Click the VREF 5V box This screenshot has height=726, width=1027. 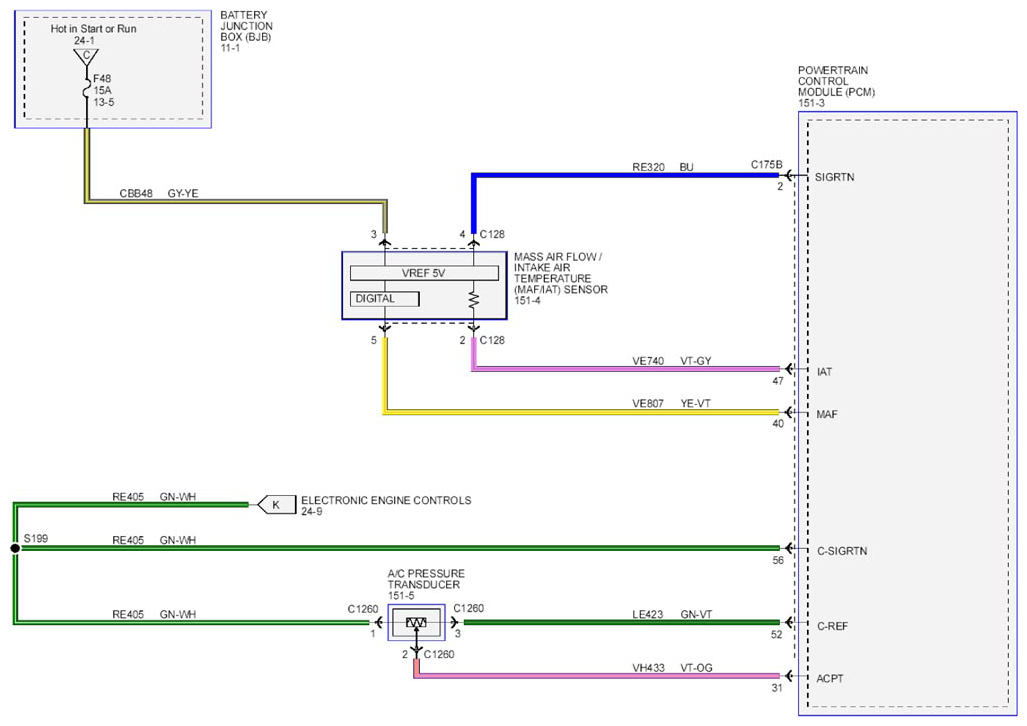424,273
